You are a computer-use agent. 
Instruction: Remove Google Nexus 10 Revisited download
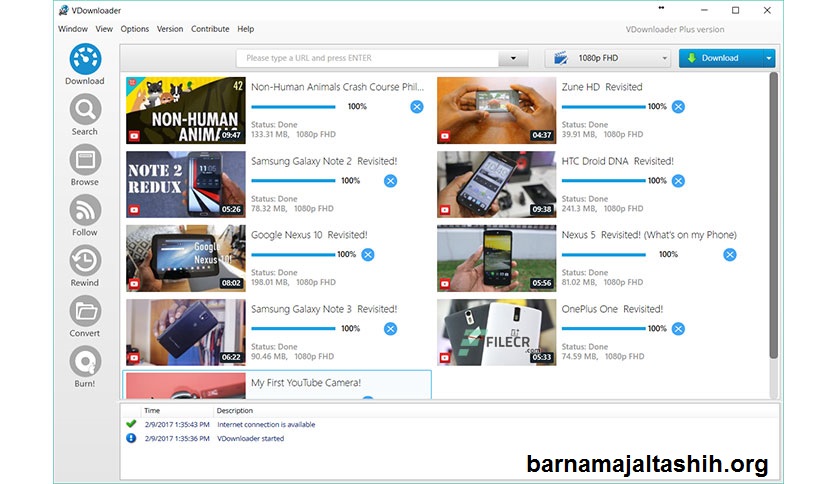click(368, 254)
